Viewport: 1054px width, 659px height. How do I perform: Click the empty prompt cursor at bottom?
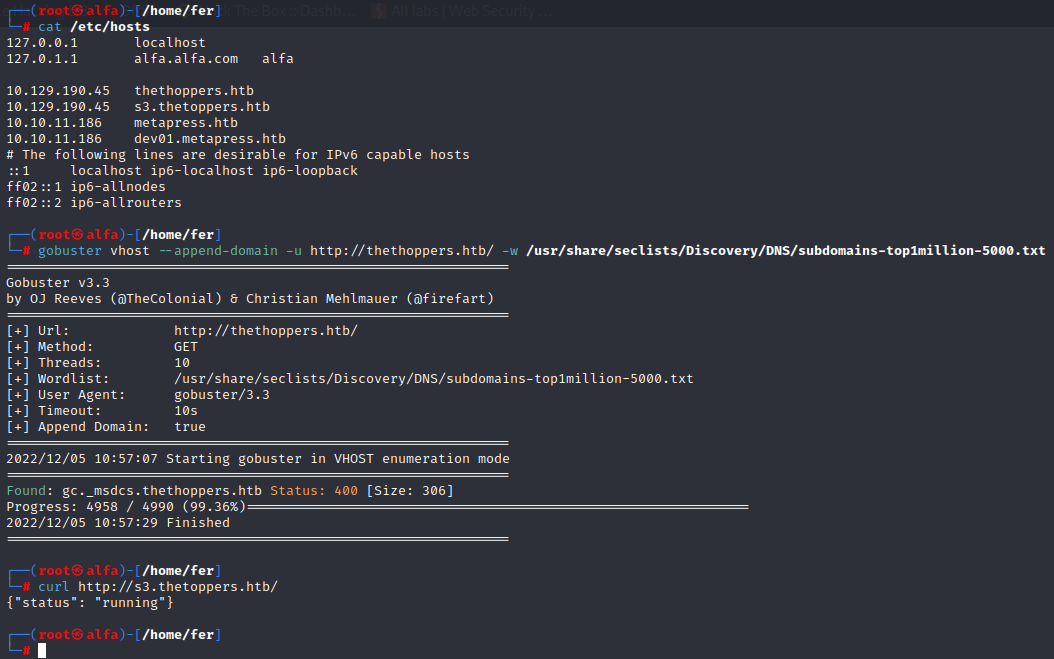click(42, 650)
